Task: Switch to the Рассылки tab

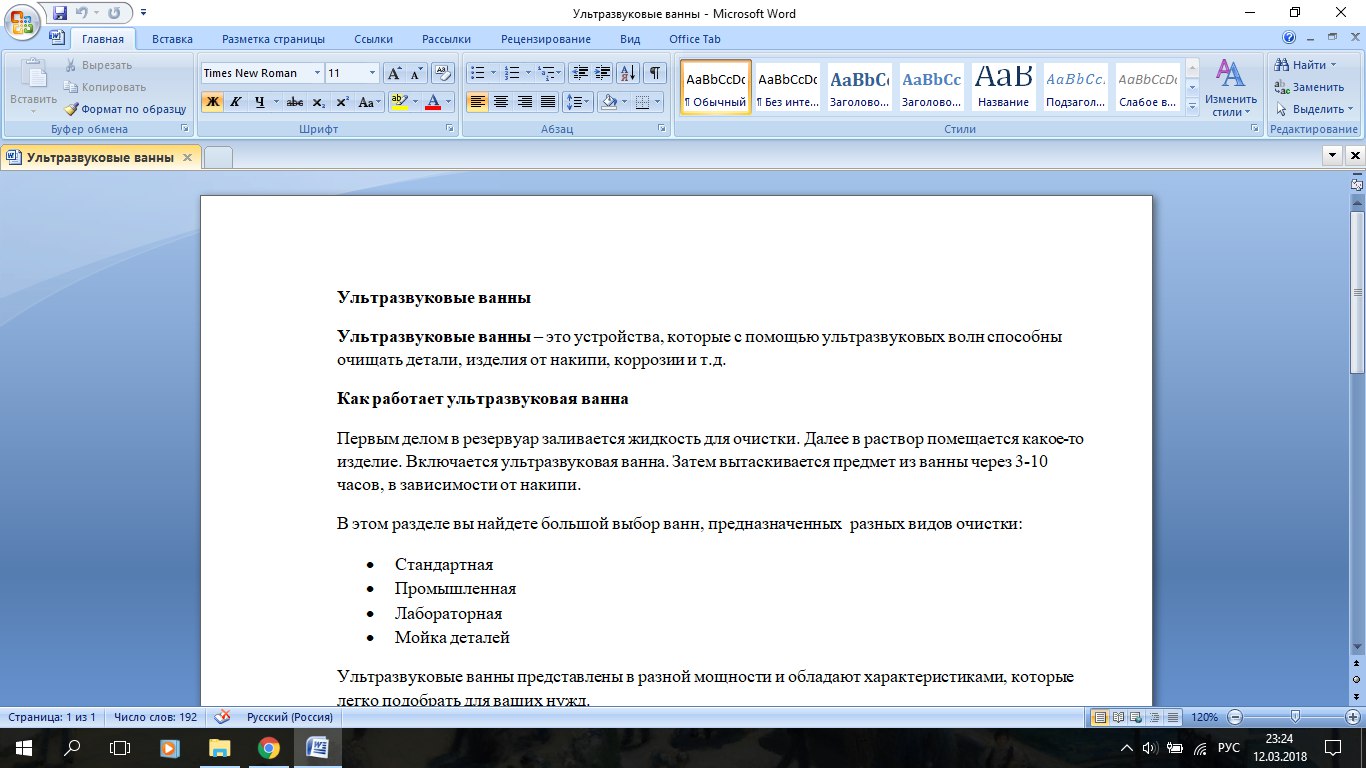Action: (x=446, y=39)
